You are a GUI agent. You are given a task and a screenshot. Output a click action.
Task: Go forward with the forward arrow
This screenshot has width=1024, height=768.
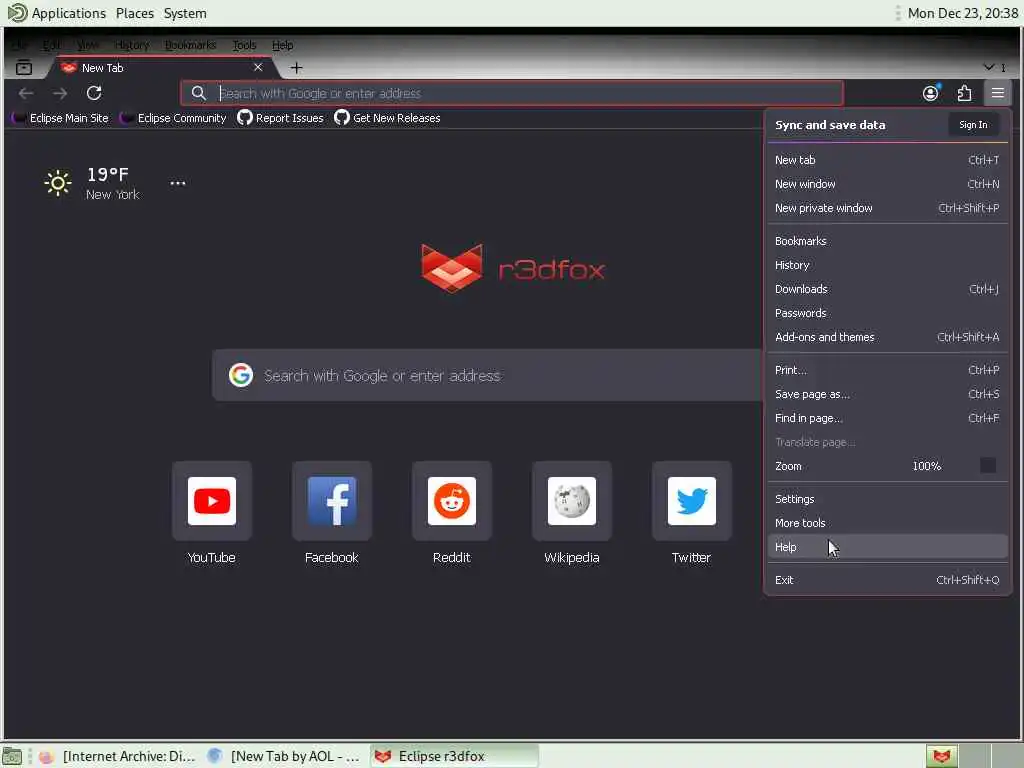click(60, 93)
